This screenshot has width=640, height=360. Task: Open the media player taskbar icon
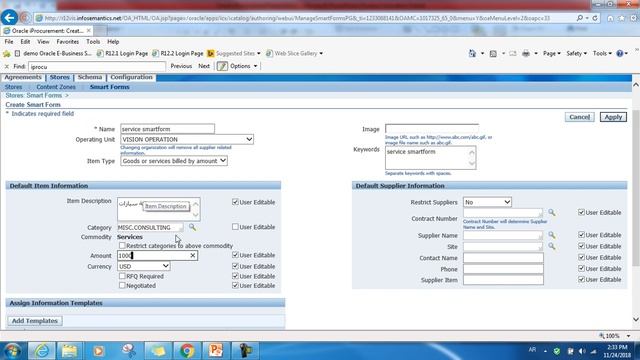[x=98, y=351]
